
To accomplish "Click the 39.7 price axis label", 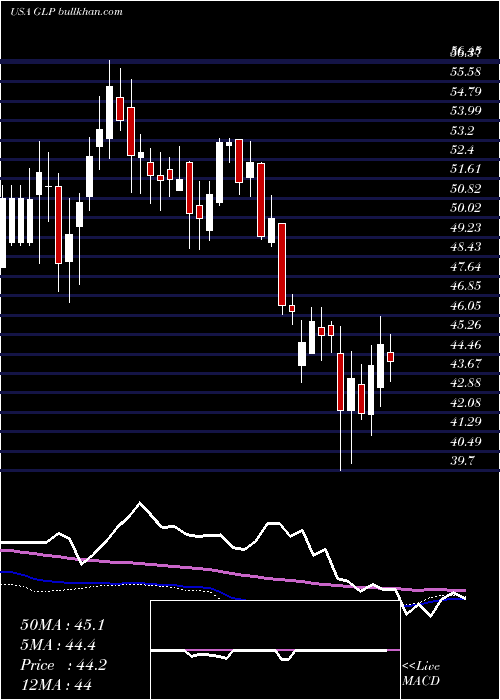I will click(x=463, y=461).
